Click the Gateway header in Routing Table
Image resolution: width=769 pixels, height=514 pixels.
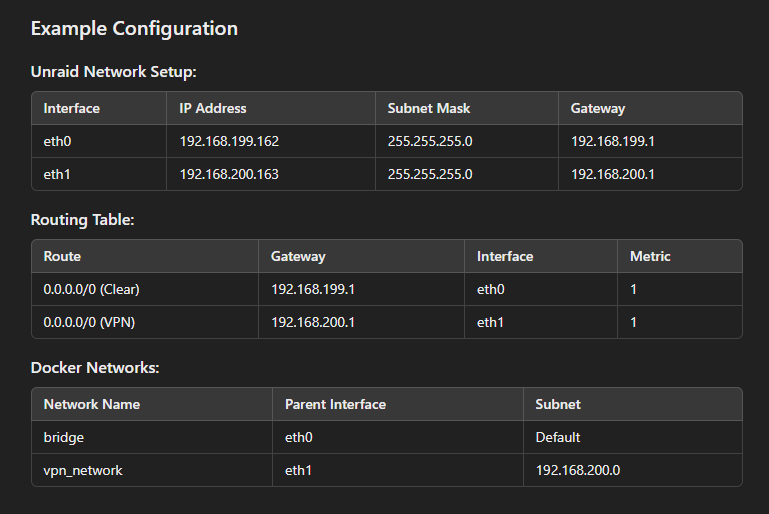point(298,257)
